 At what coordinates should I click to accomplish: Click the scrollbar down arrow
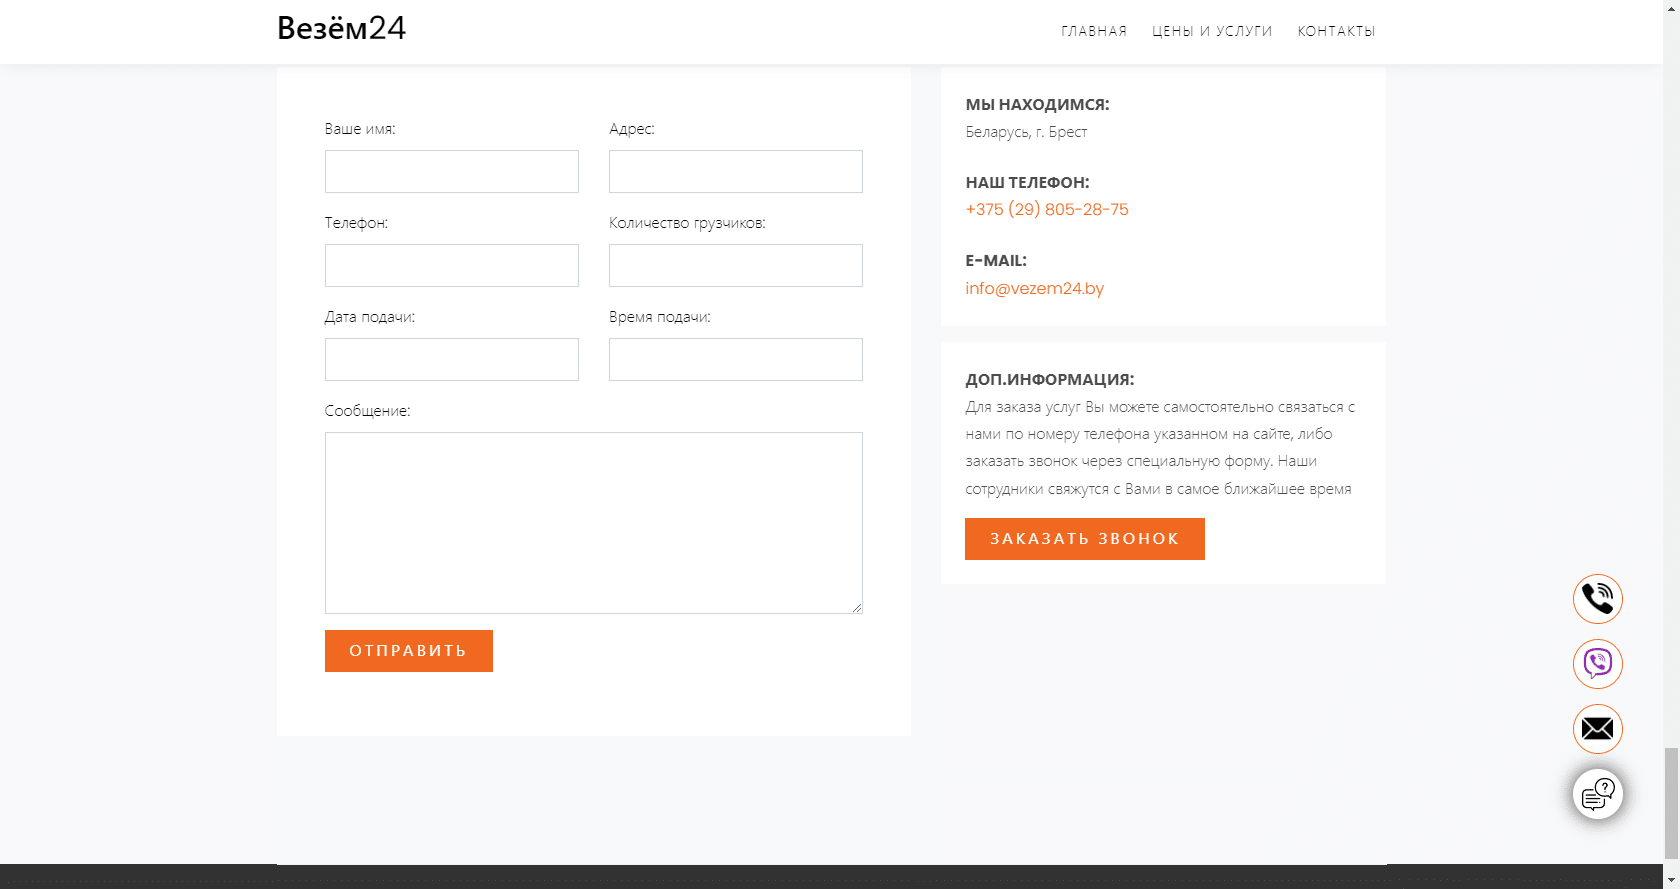(x=1671, y=880)
